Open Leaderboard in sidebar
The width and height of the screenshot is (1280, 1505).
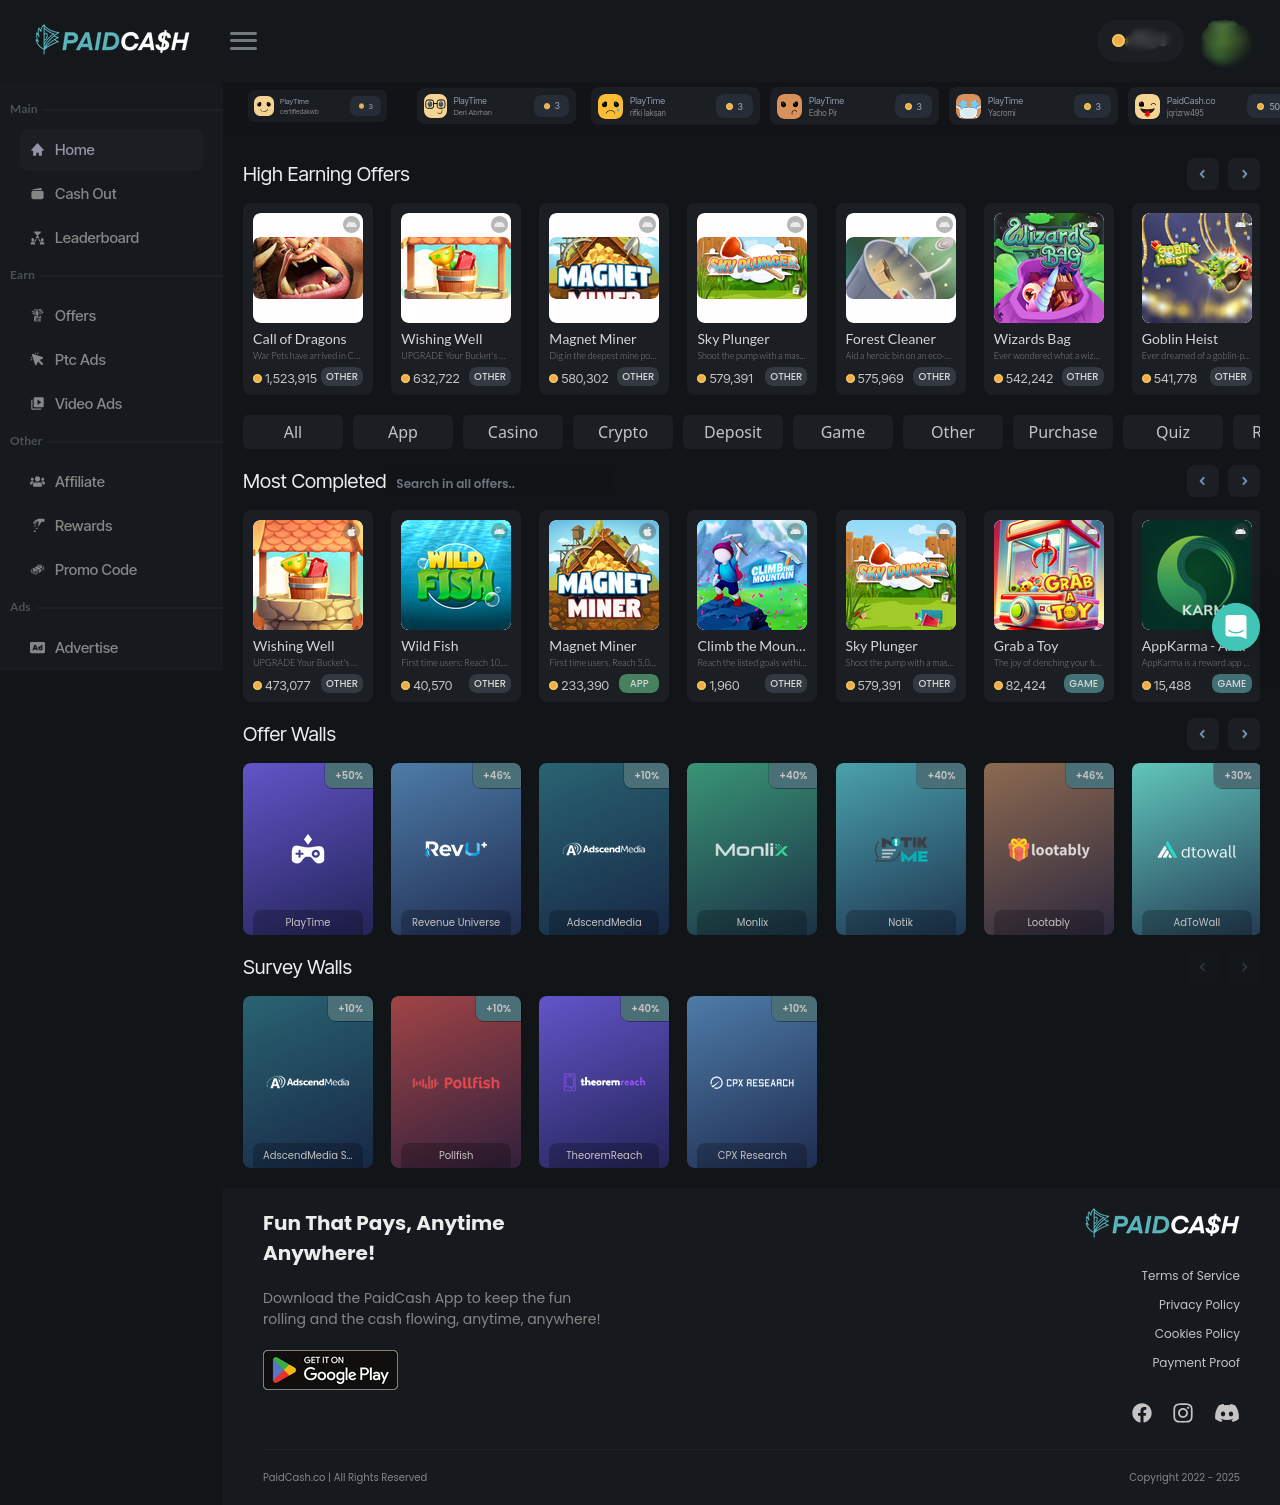[x=111, y=238]
